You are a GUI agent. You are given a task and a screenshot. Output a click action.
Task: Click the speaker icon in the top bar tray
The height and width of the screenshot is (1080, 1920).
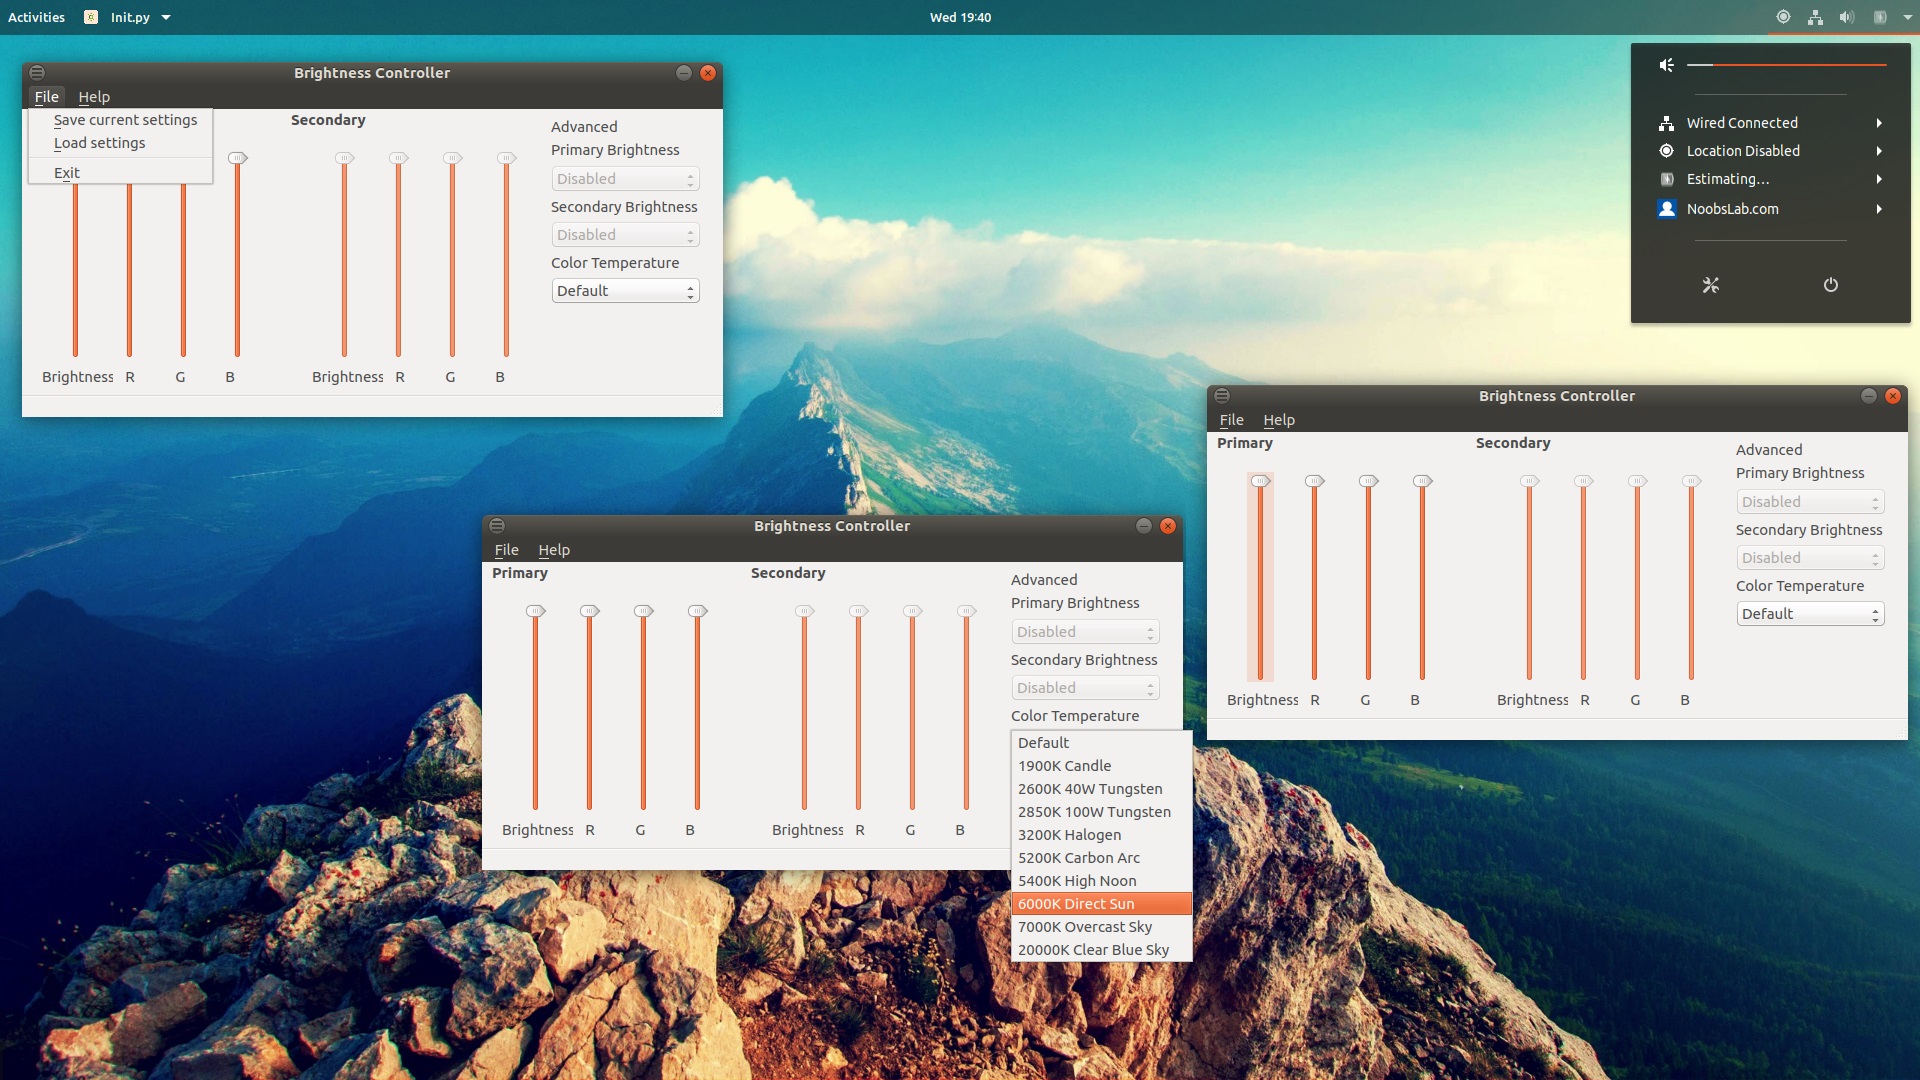coord(1846,17)
